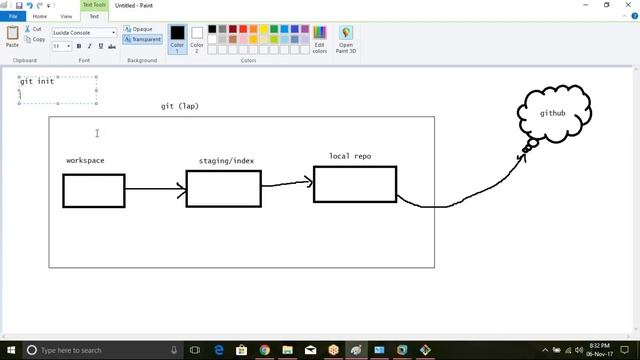Toggle Bold text formatting
The width and height of the screenshot is (640, 360).
click(79, 46)
